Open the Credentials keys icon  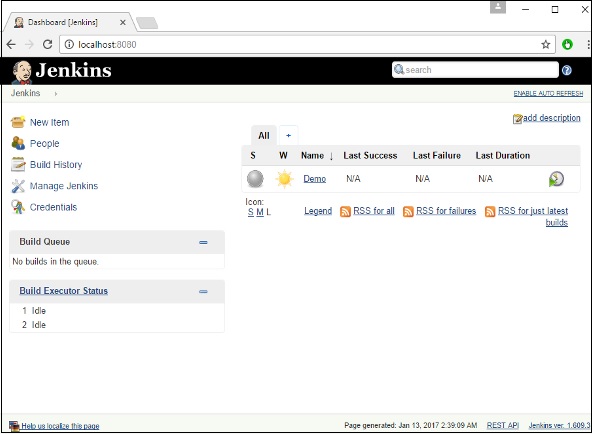point(18,207)
